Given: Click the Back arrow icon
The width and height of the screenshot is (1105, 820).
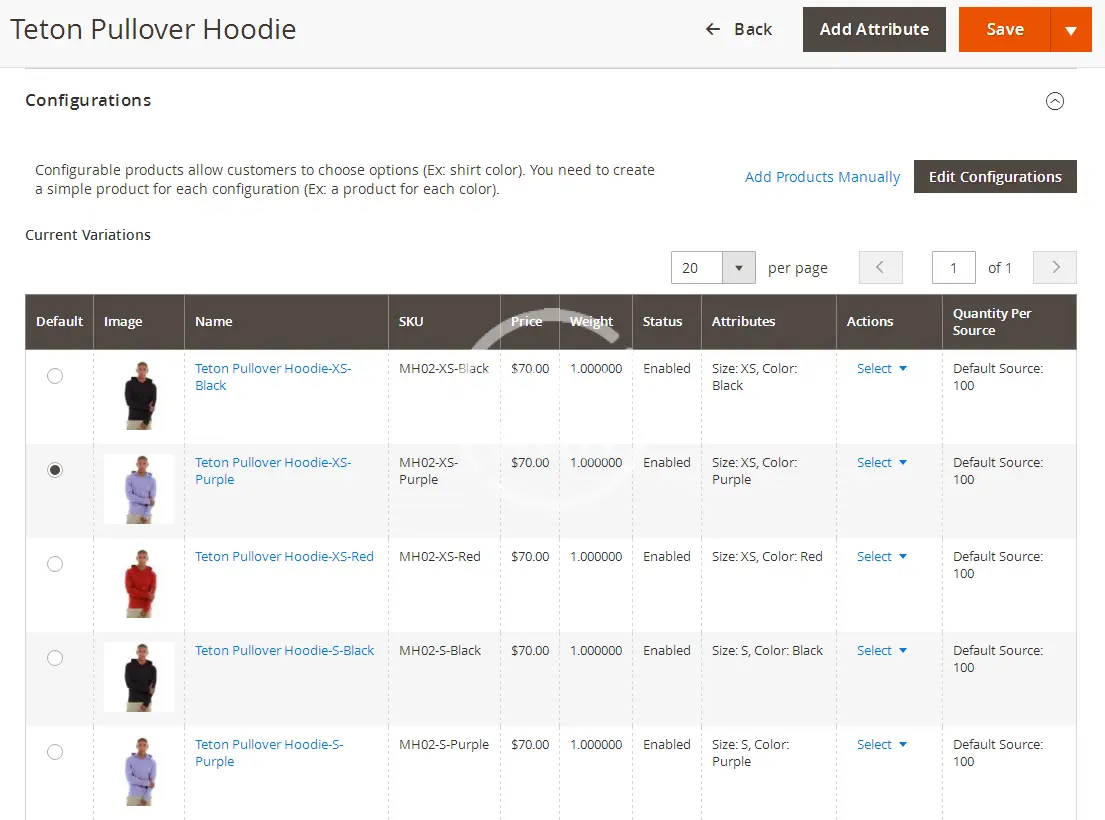Looking at the screenshot, I should point(713,30).
